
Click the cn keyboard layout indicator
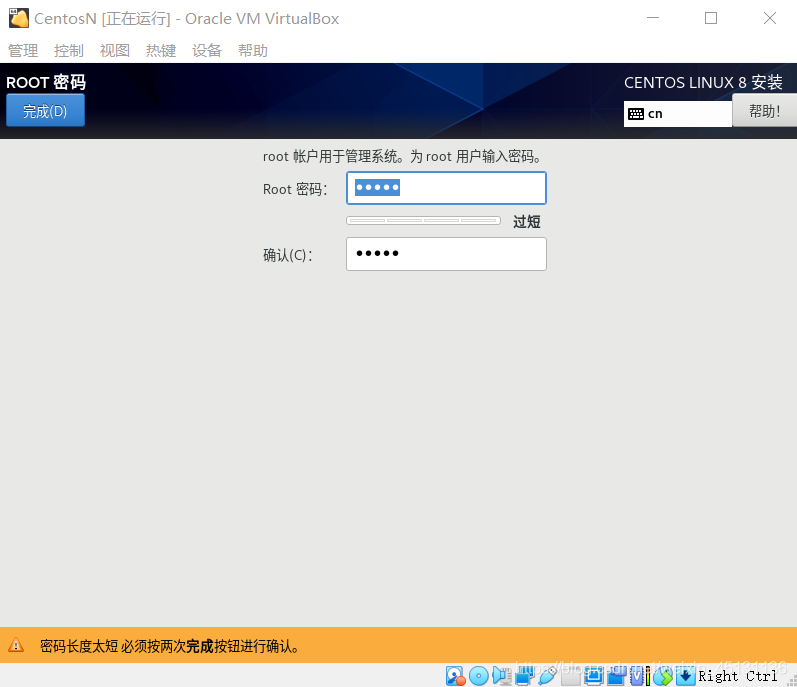pyautogui.click(x=678, y=114)
